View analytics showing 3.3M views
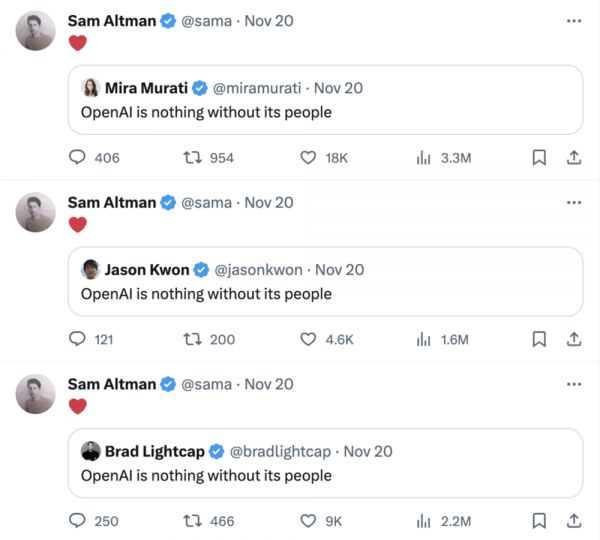This screenshot has height=540, width=600. point(441,157)
